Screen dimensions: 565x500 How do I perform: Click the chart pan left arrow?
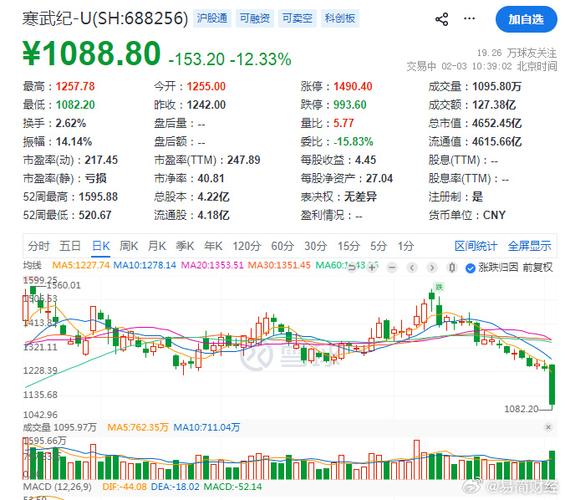(412, 268)
